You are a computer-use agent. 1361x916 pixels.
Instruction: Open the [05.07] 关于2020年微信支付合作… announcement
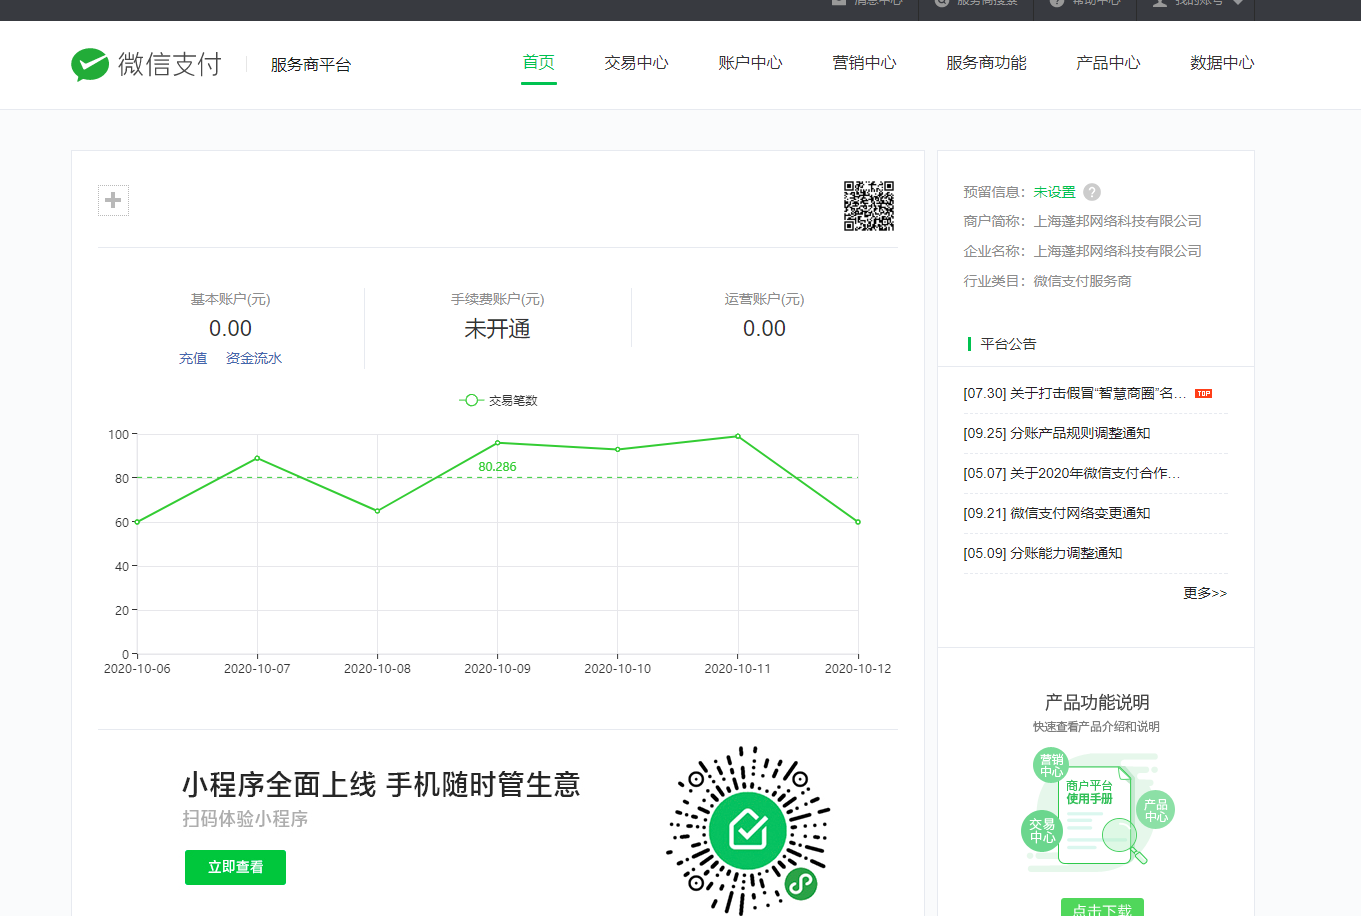(x=1072, y=473)
